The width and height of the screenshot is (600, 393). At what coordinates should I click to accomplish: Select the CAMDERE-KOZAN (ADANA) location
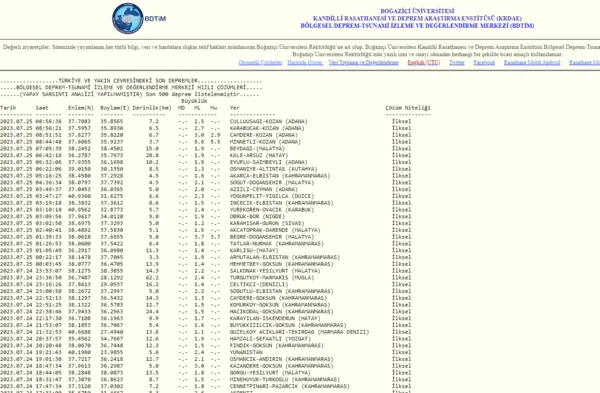pos(264,135)
